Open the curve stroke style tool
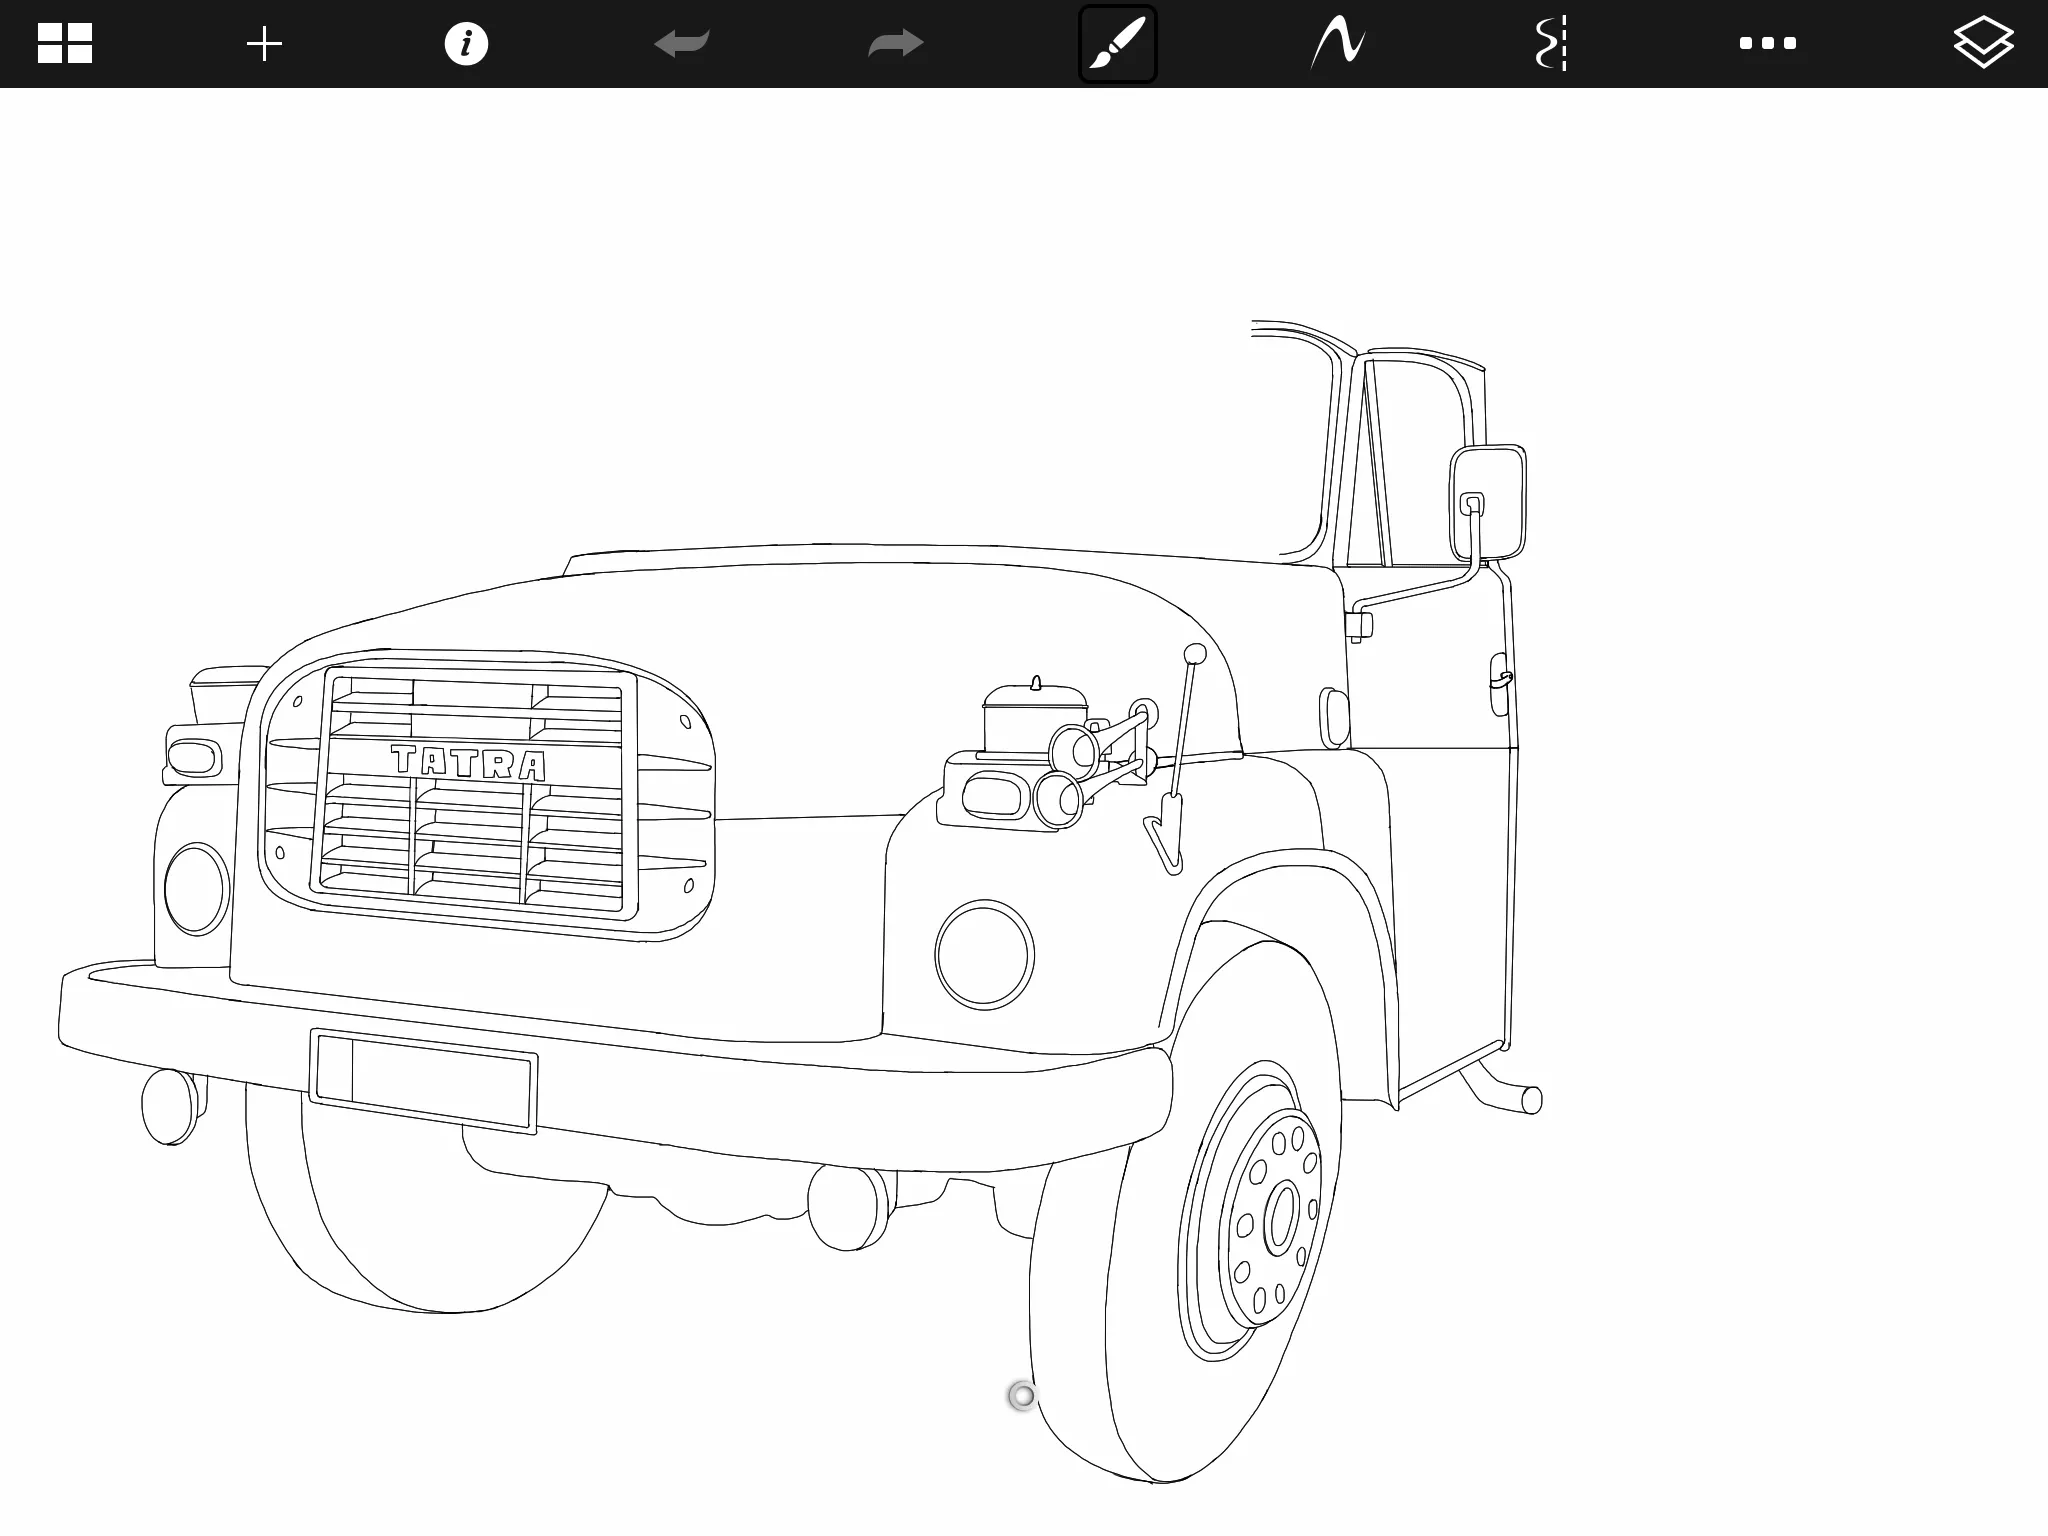The height and width of the screenshot is (1536, 2048). pos(1338,44)
